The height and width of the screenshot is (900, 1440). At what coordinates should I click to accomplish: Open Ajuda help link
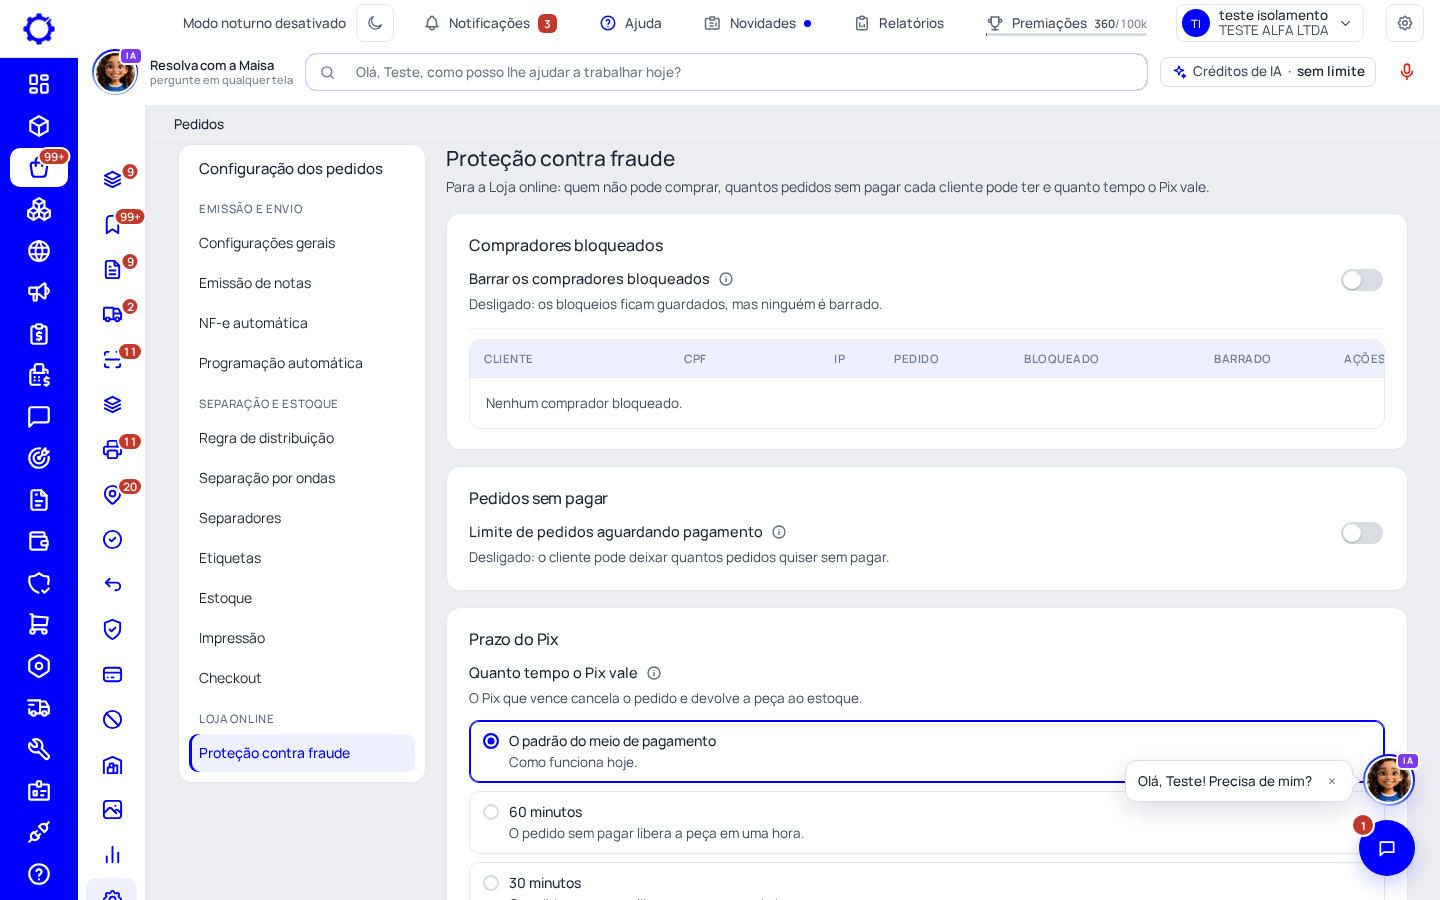tap(631, 23)
